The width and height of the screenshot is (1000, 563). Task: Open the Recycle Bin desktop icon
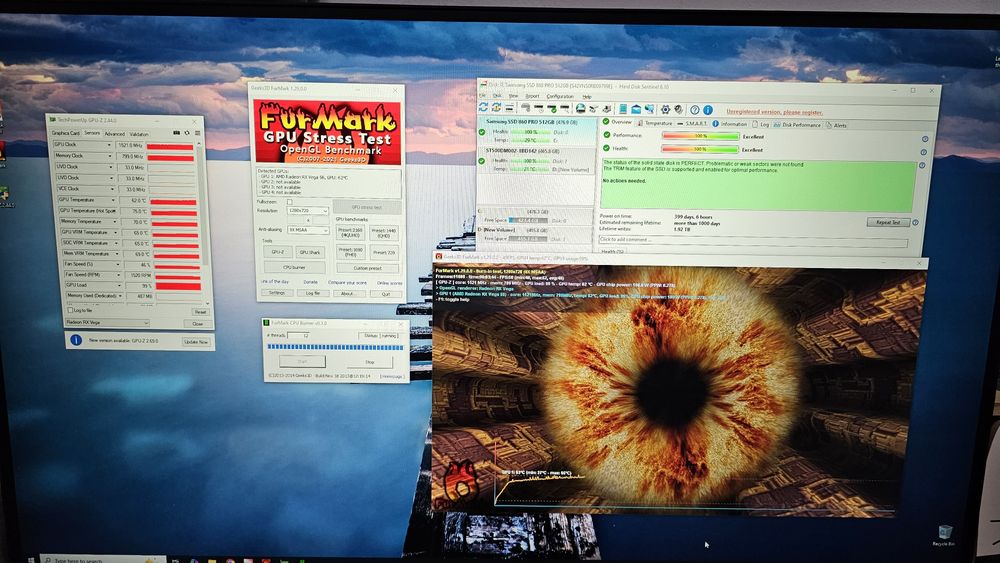tap(945, 534)
